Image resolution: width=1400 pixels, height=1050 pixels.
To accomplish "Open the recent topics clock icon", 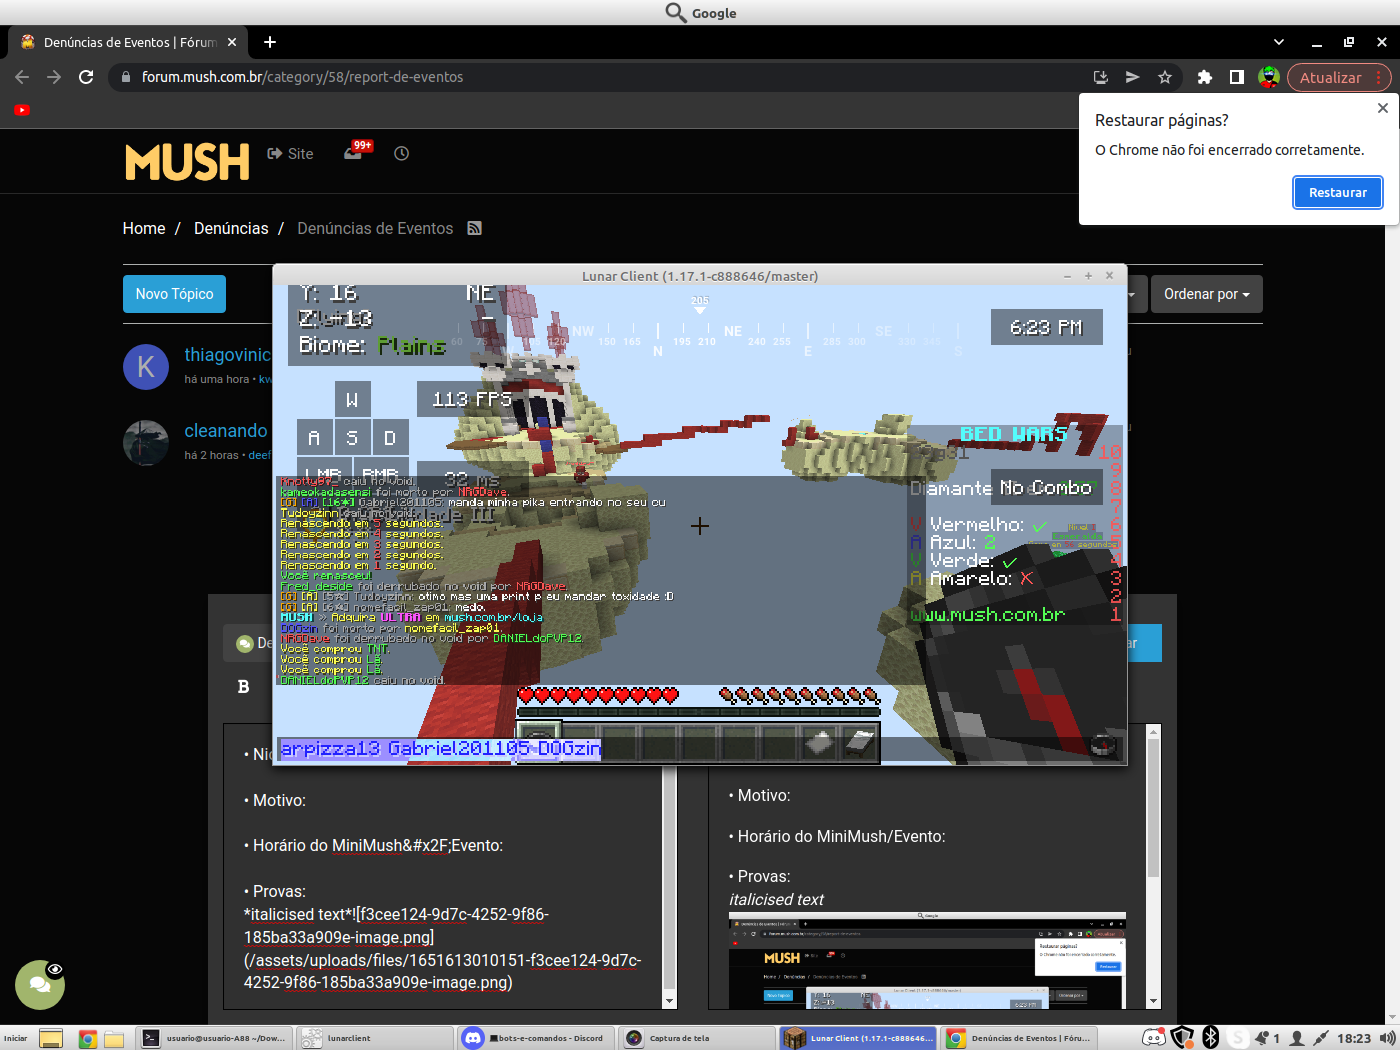I will point(401,153).
